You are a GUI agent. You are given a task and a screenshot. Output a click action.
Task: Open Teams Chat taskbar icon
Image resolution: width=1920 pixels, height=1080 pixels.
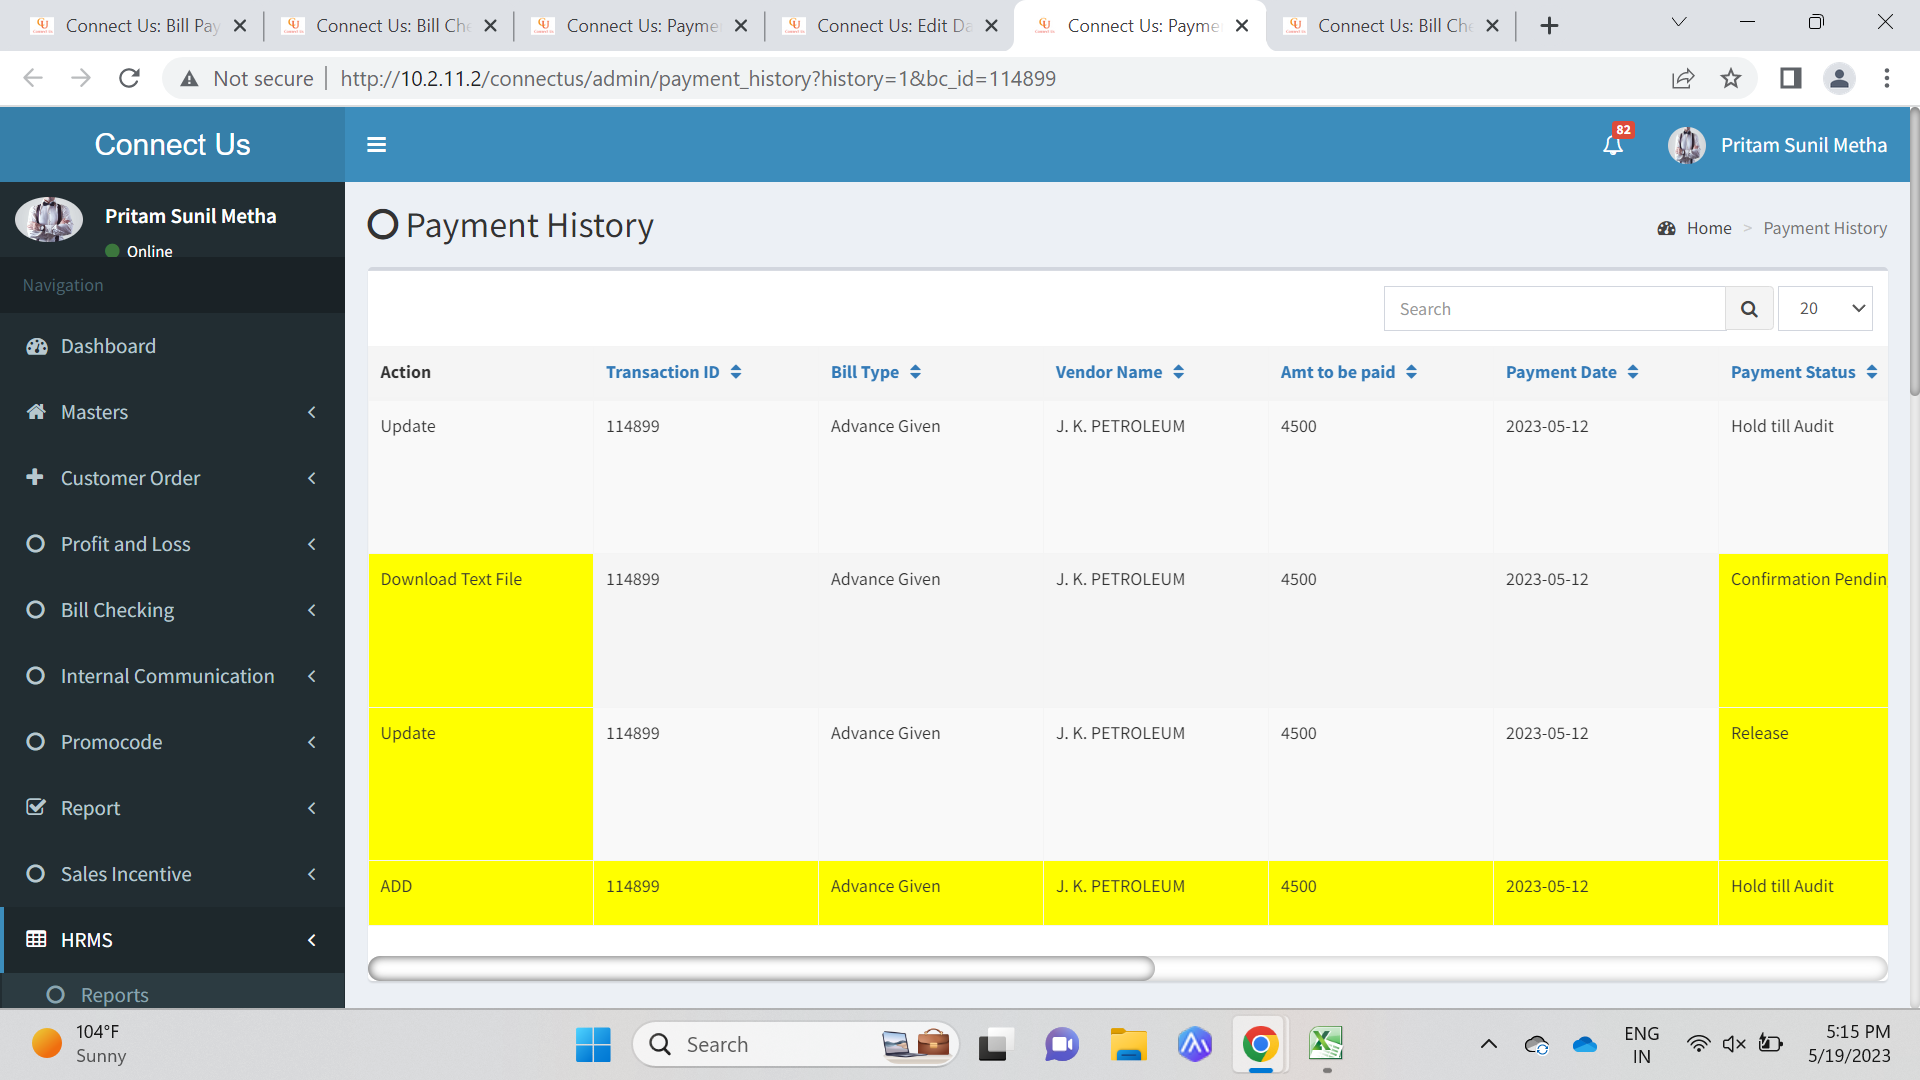coord(1062,1045)
